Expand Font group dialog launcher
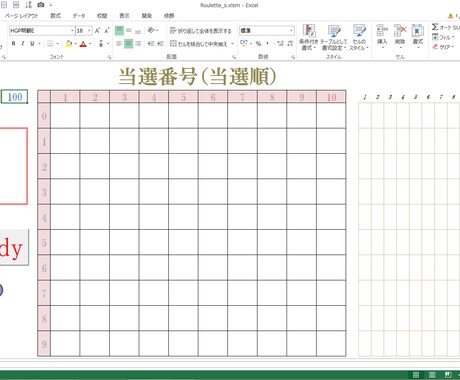Viewport: 460px width, 380px height. (x=109, y=57)
